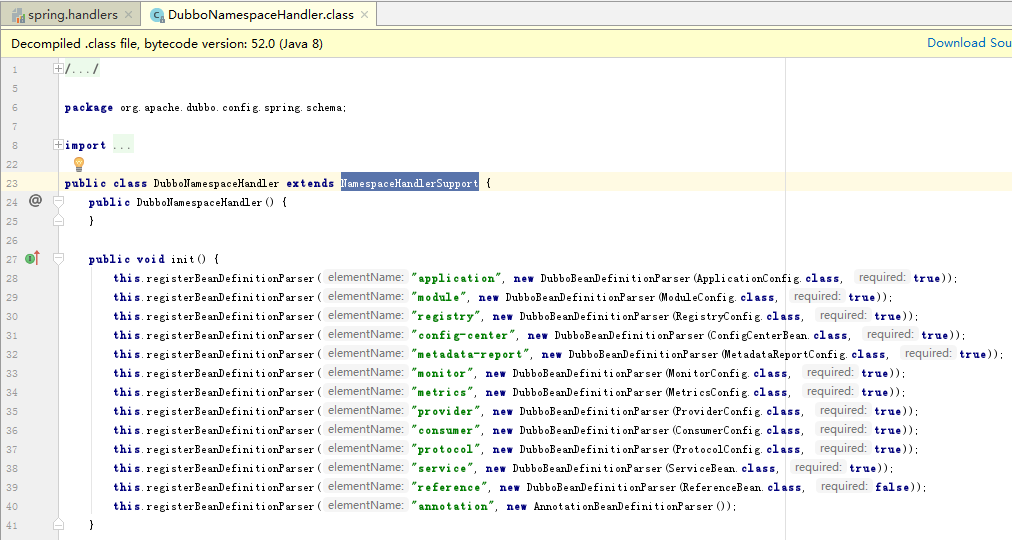Expand the collapsed import block
The height and width of the screenshot is (540, 1012).
tap(58, 145)
